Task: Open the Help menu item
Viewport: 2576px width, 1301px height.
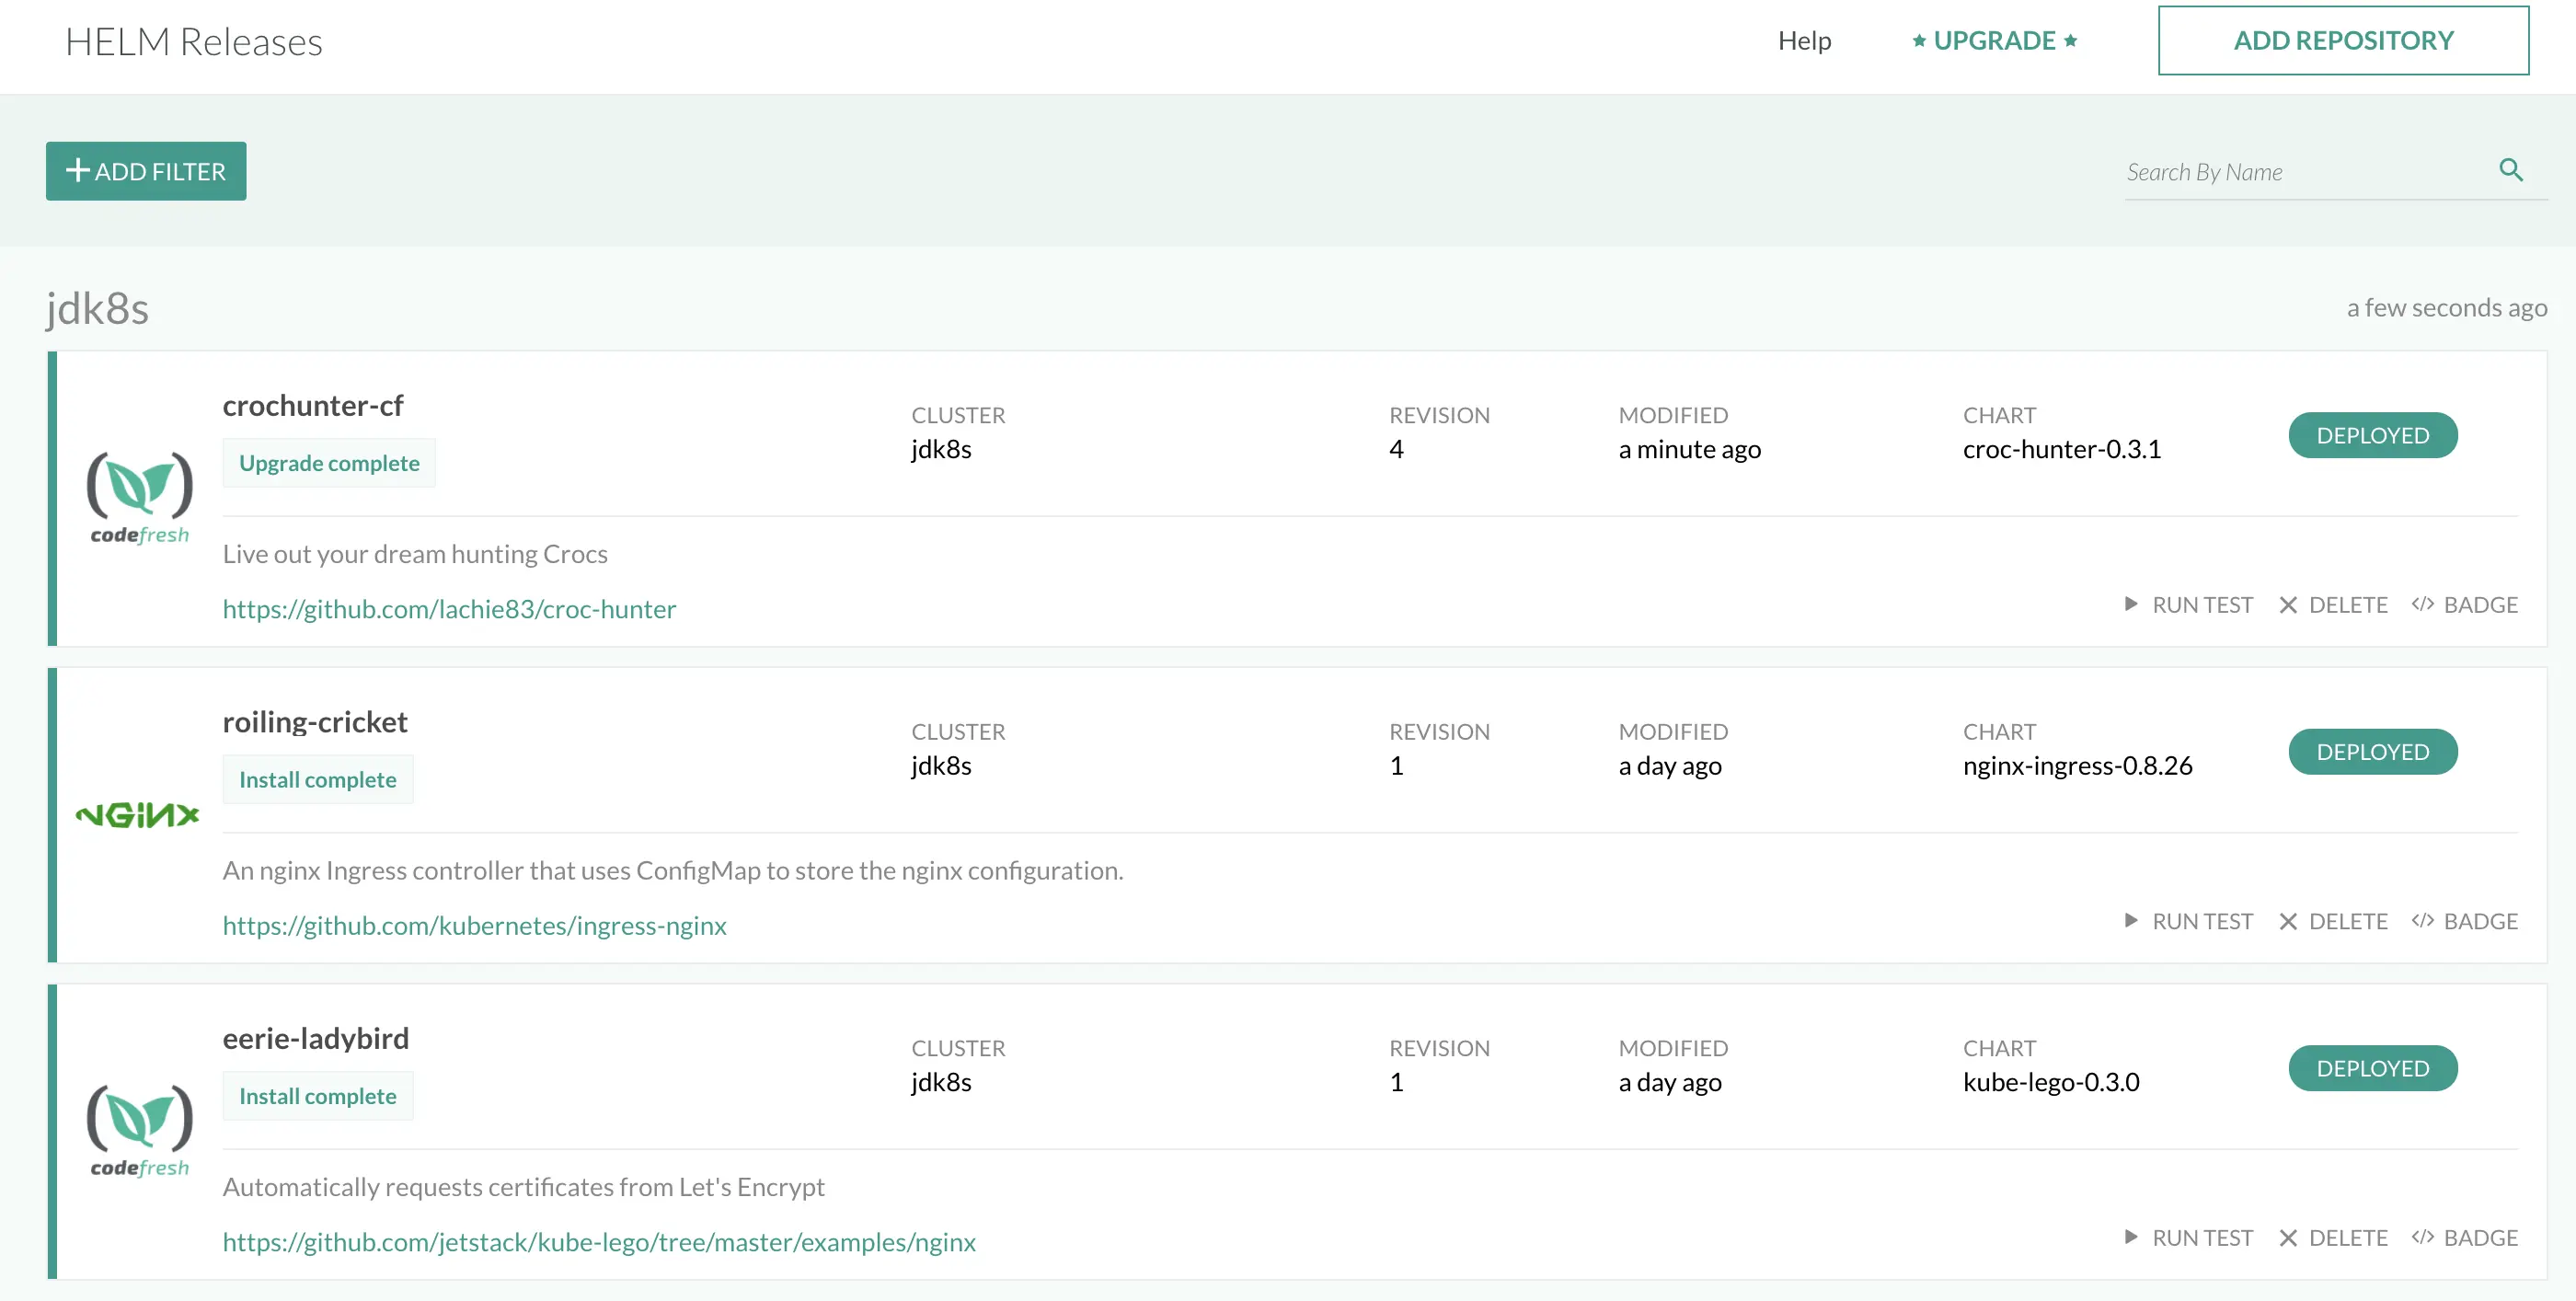Action: pos(1804,41)
